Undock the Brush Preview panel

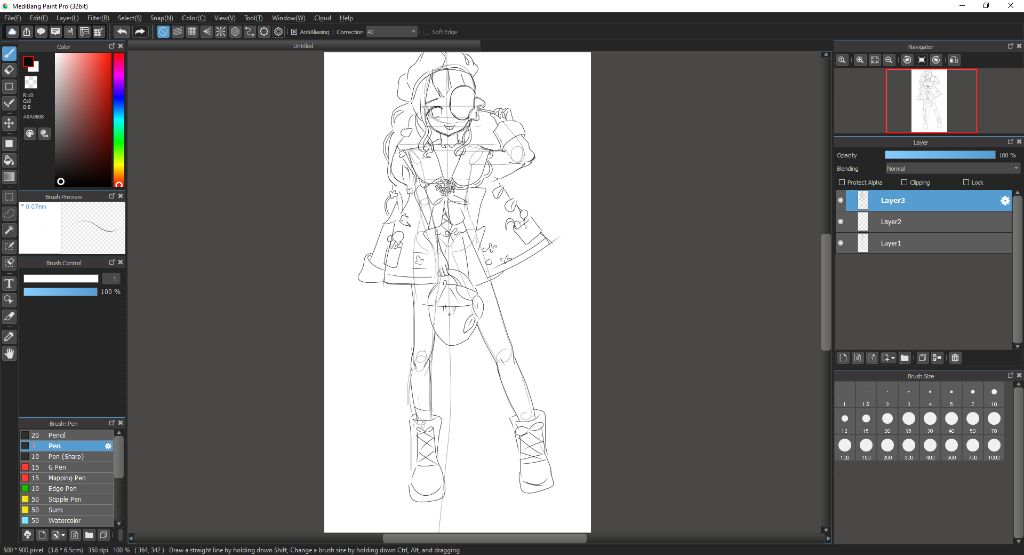pyautogui.click(x=112, y=196)
